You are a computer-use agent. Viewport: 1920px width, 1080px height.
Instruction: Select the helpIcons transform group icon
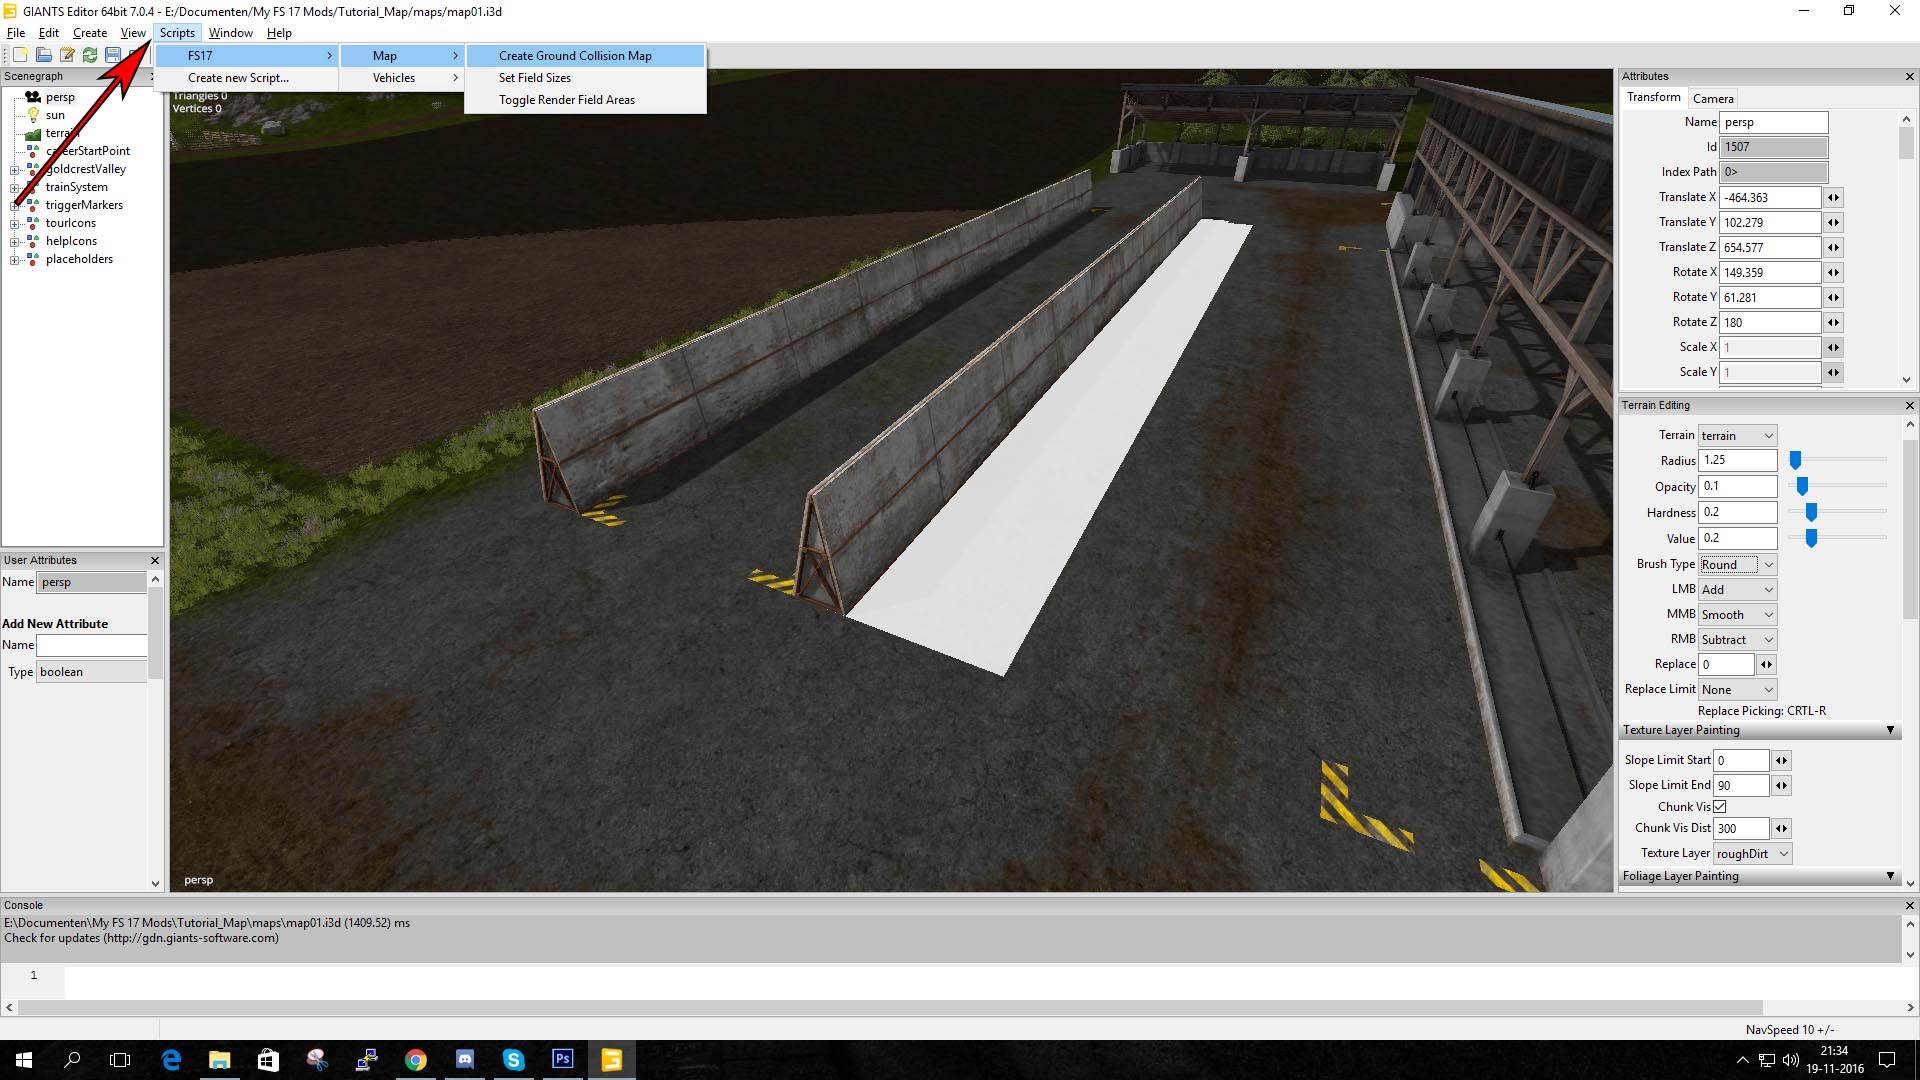coord(33,241)
